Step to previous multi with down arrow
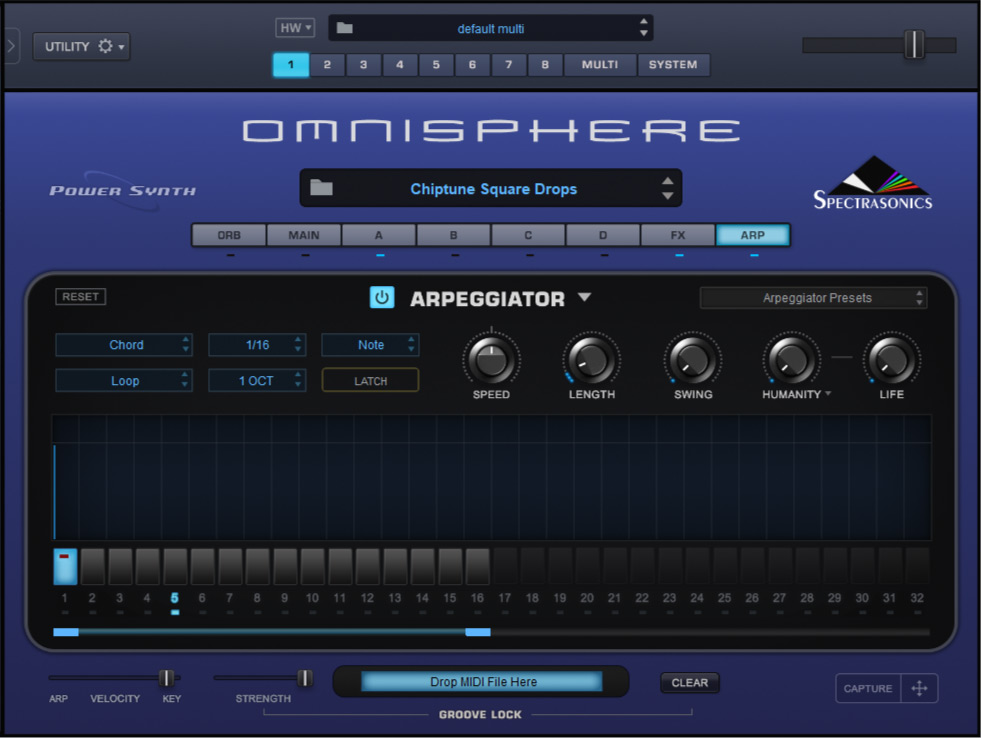981x738 pixels. (643, 34)
